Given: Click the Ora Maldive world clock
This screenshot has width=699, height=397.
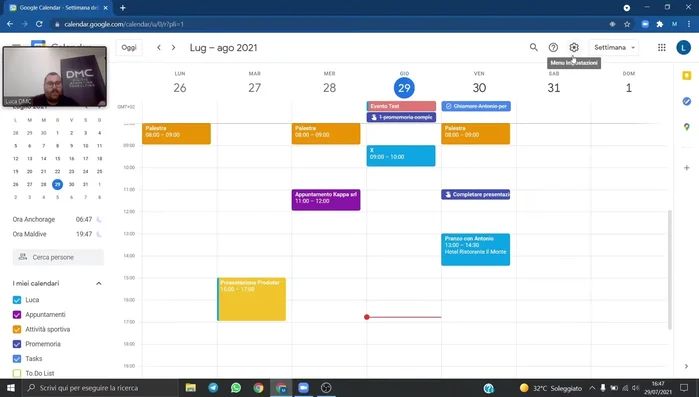Looking at the screenshot, I should point(58,234).
